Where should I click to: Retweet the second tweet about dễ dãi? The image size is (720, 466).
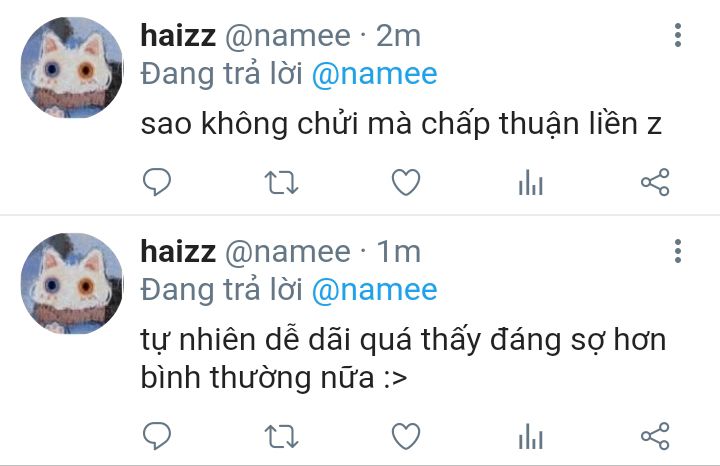[x=281, y=436]
